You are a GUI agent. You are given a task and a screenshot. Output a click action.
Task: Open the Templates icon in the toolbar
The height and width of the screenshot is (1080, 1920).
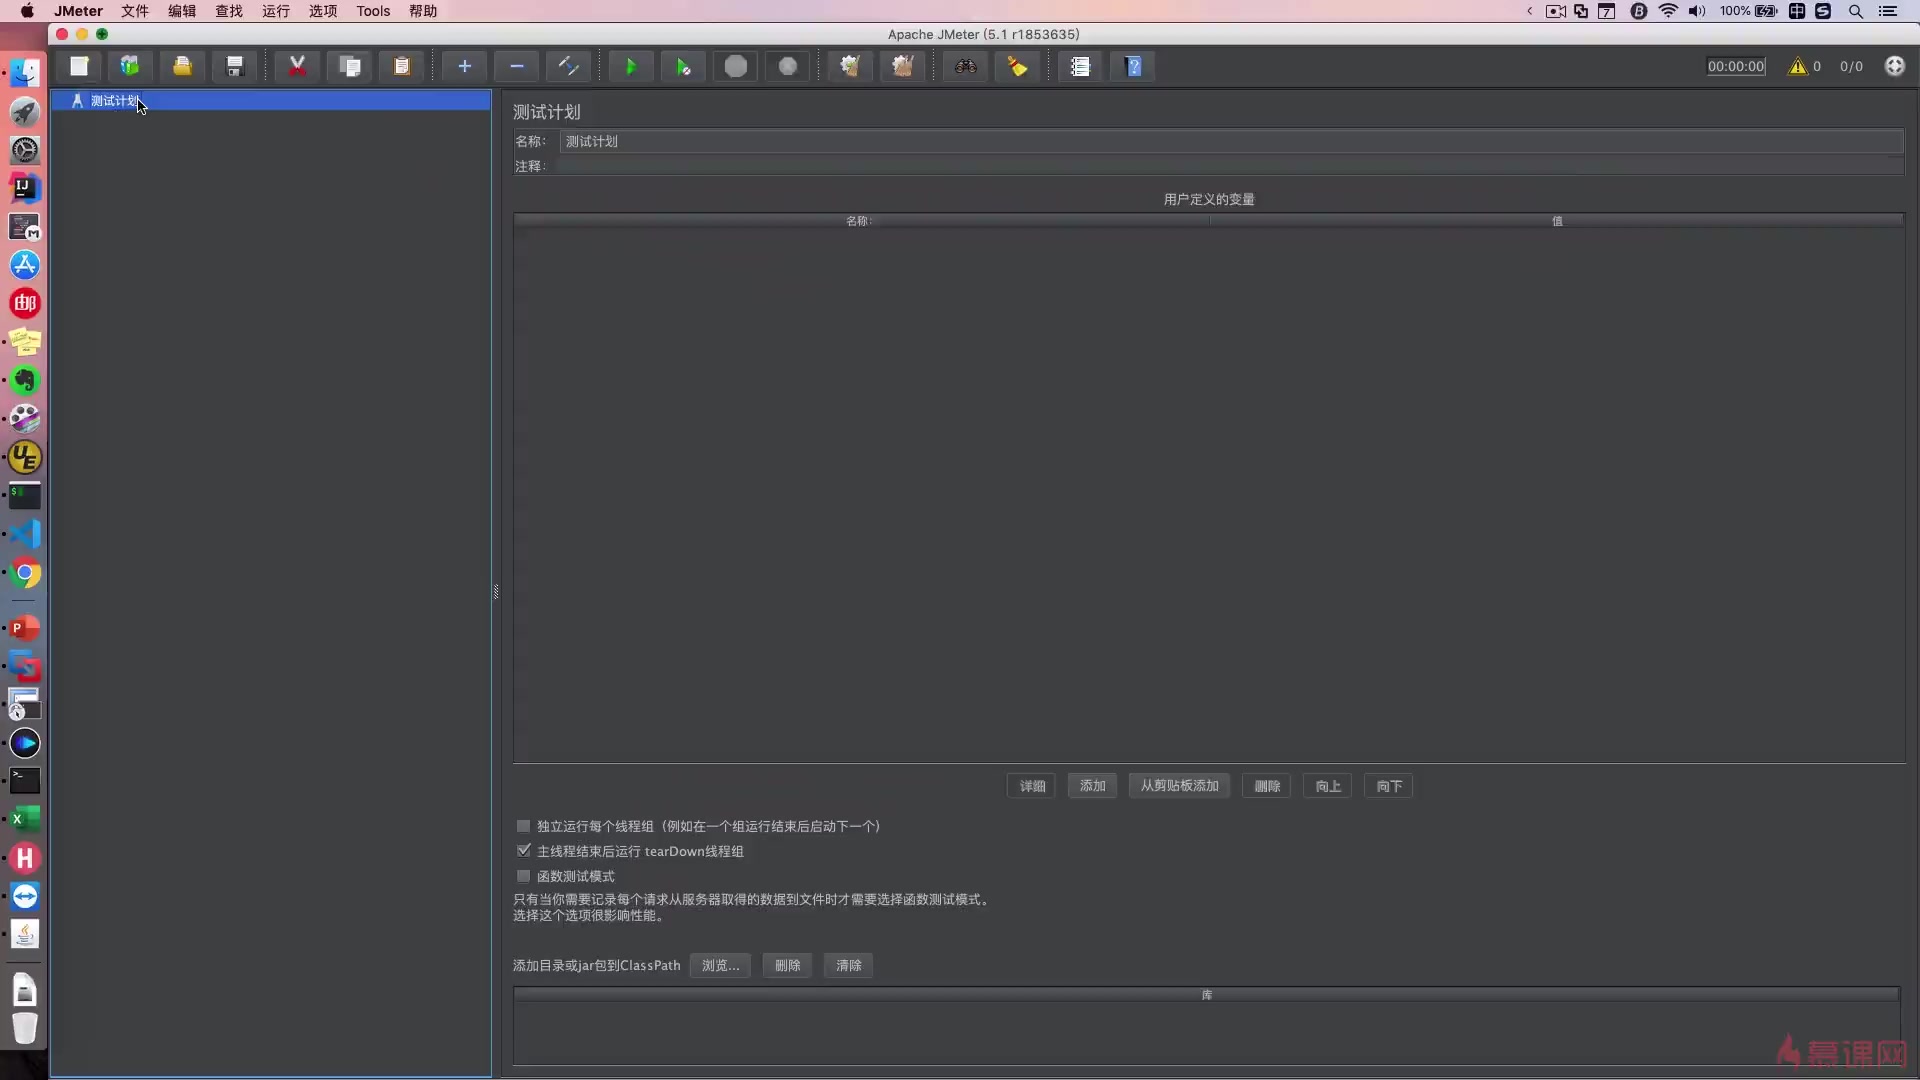130,66
